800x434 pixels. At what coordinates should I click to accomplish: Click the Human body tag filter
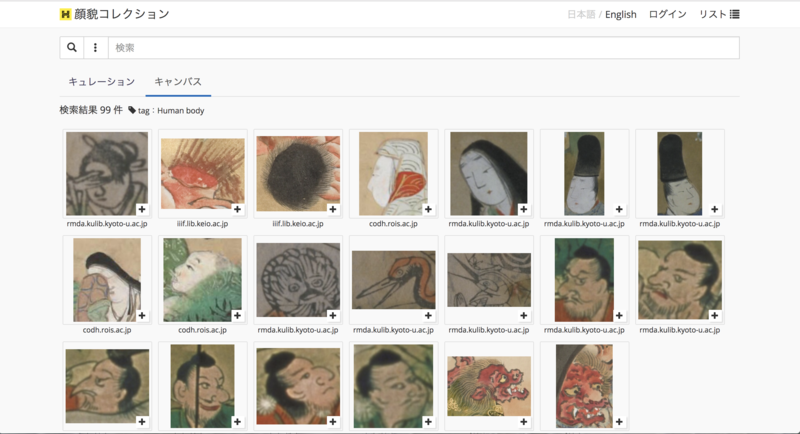166,110
